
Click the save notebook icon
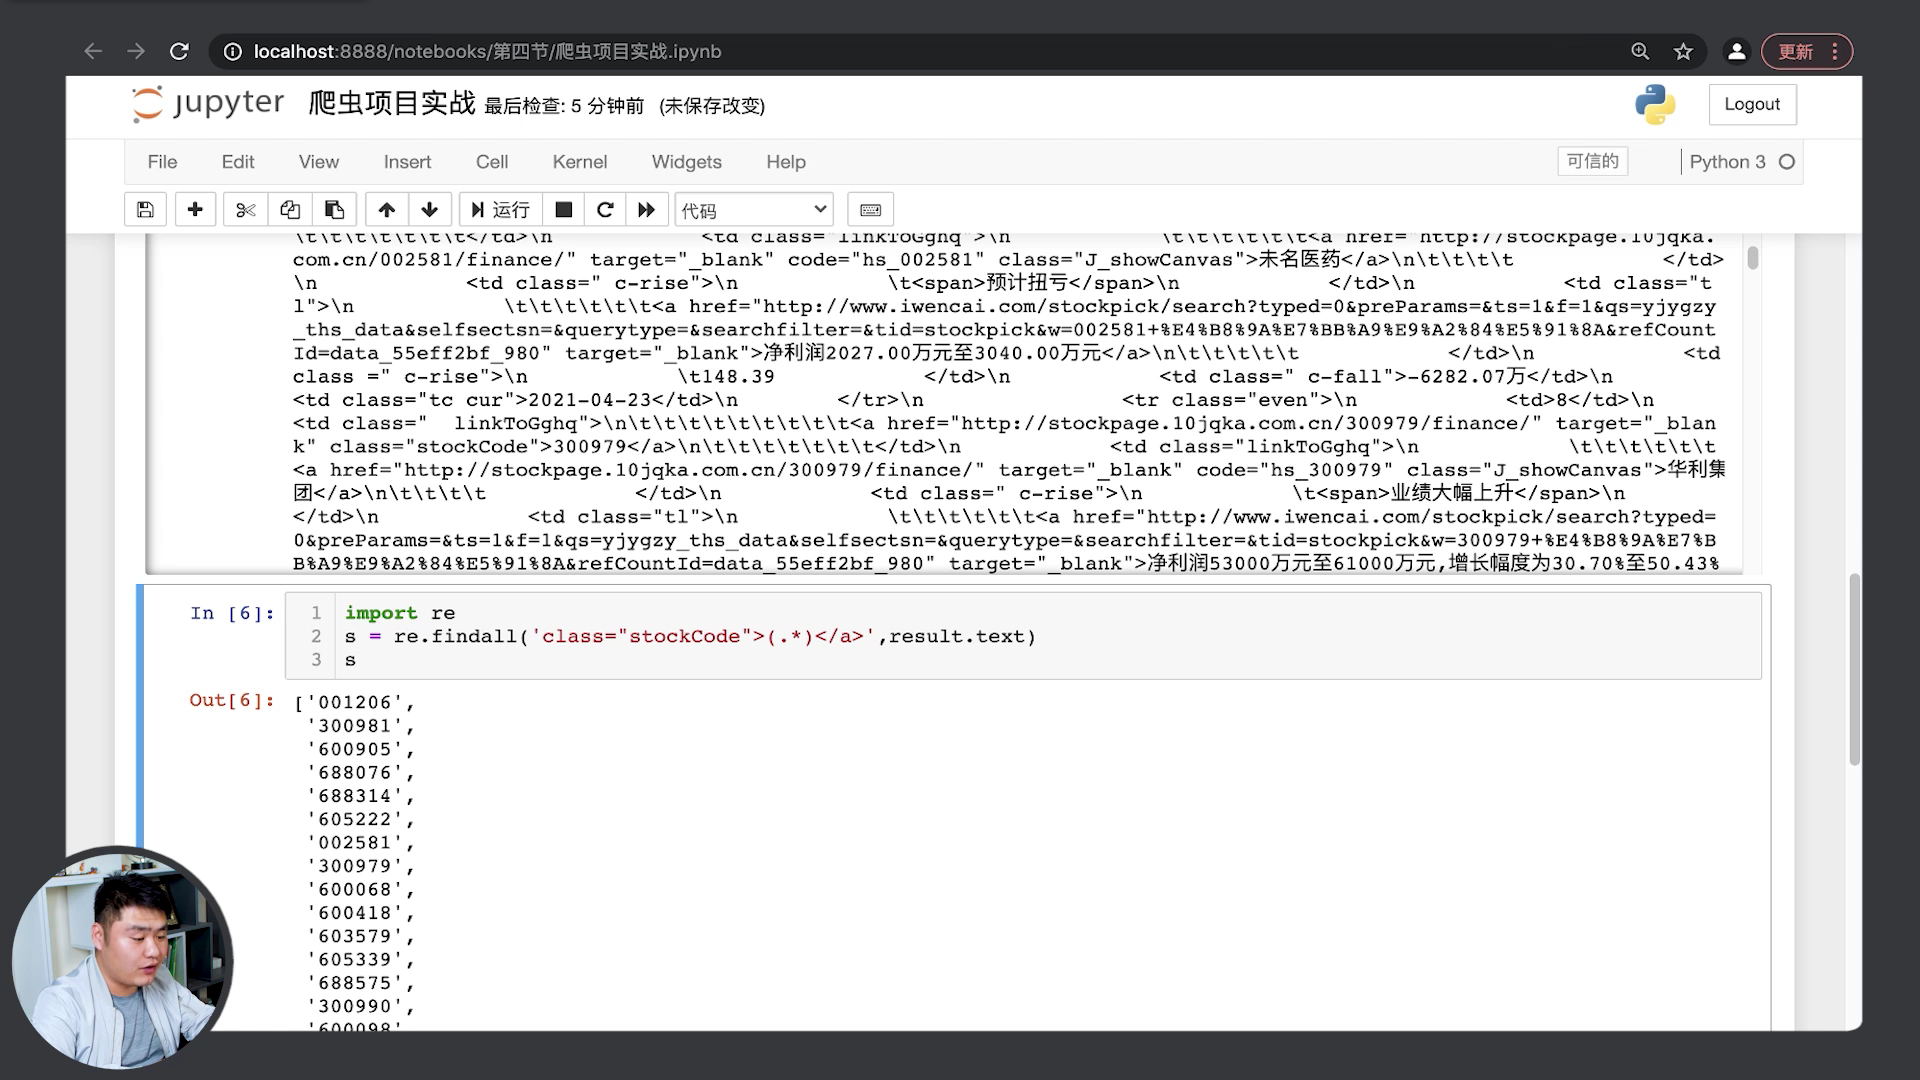pos(145,210)
